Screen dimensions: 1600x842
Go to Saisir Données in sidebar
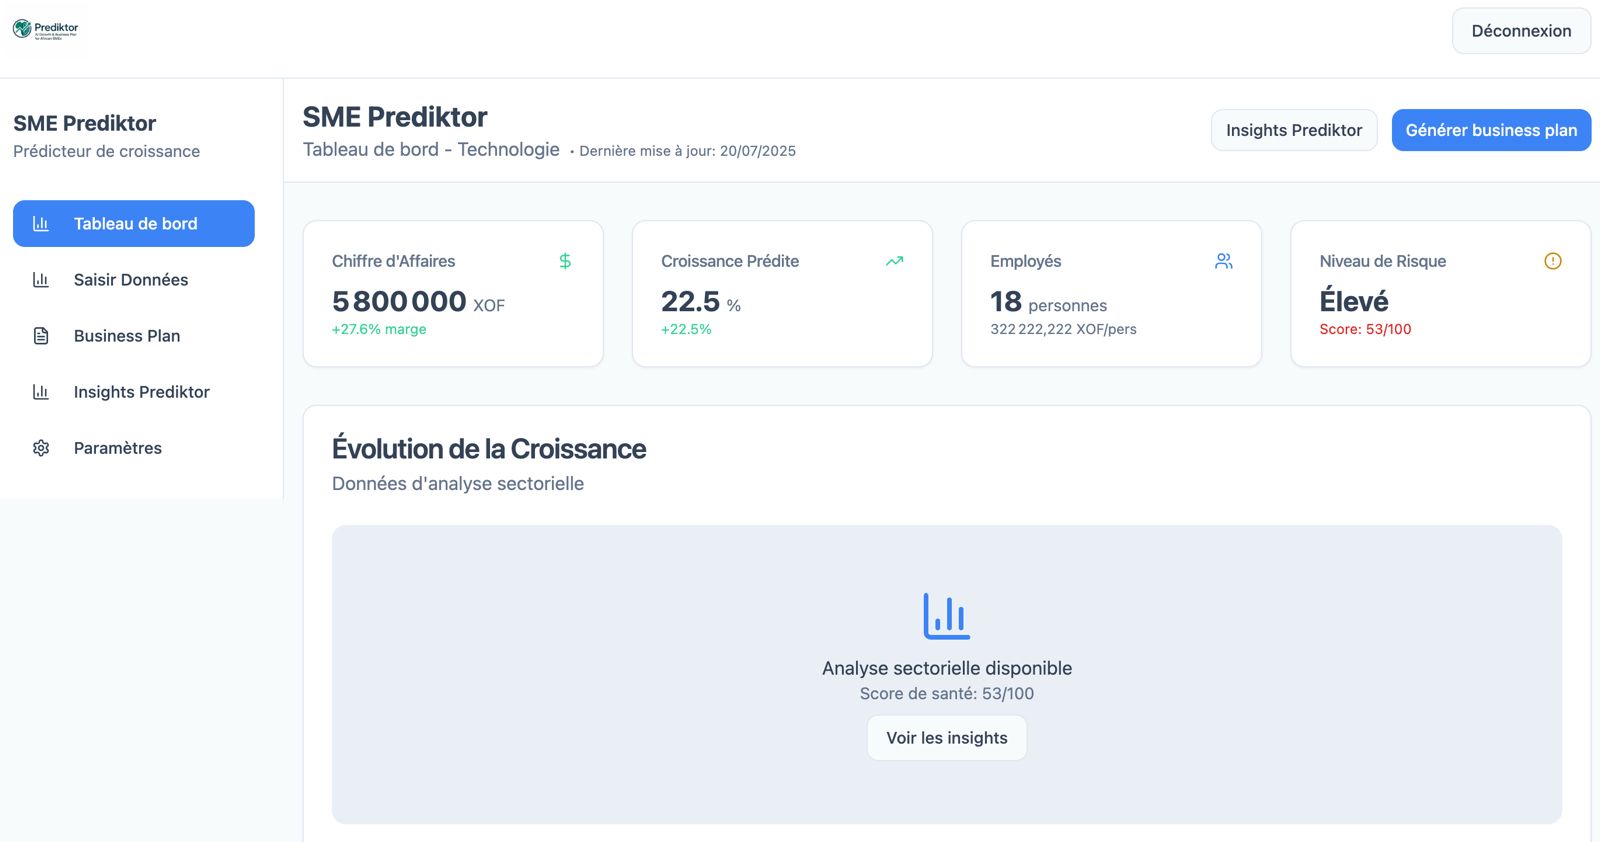click(x=134, y=280)
